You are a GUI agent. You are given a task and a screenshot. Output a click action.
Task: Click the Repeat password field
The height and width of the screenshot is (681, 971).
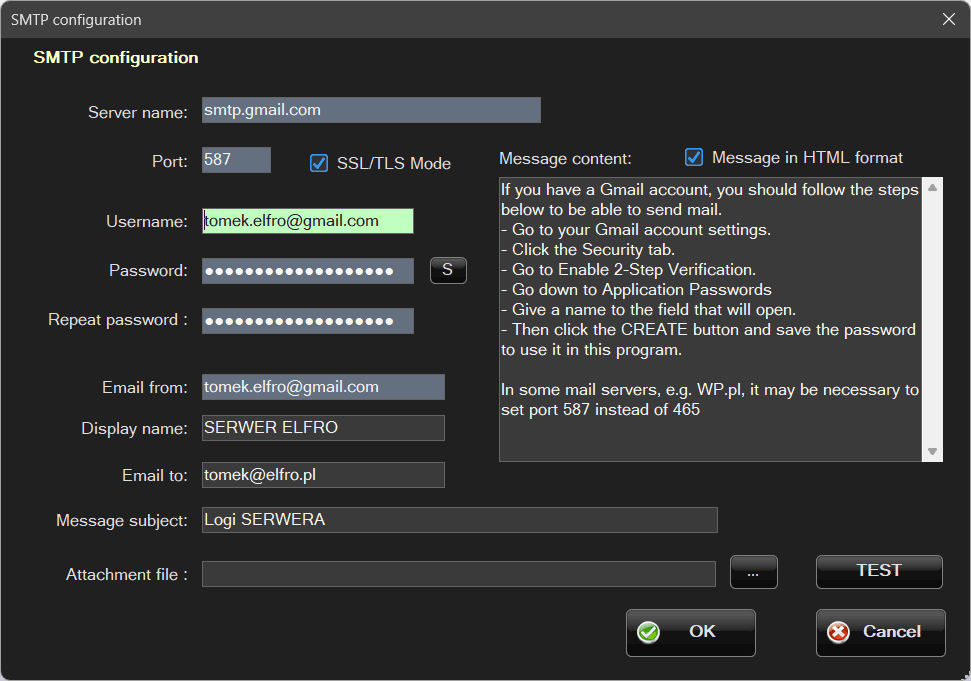tap(307, 321)
